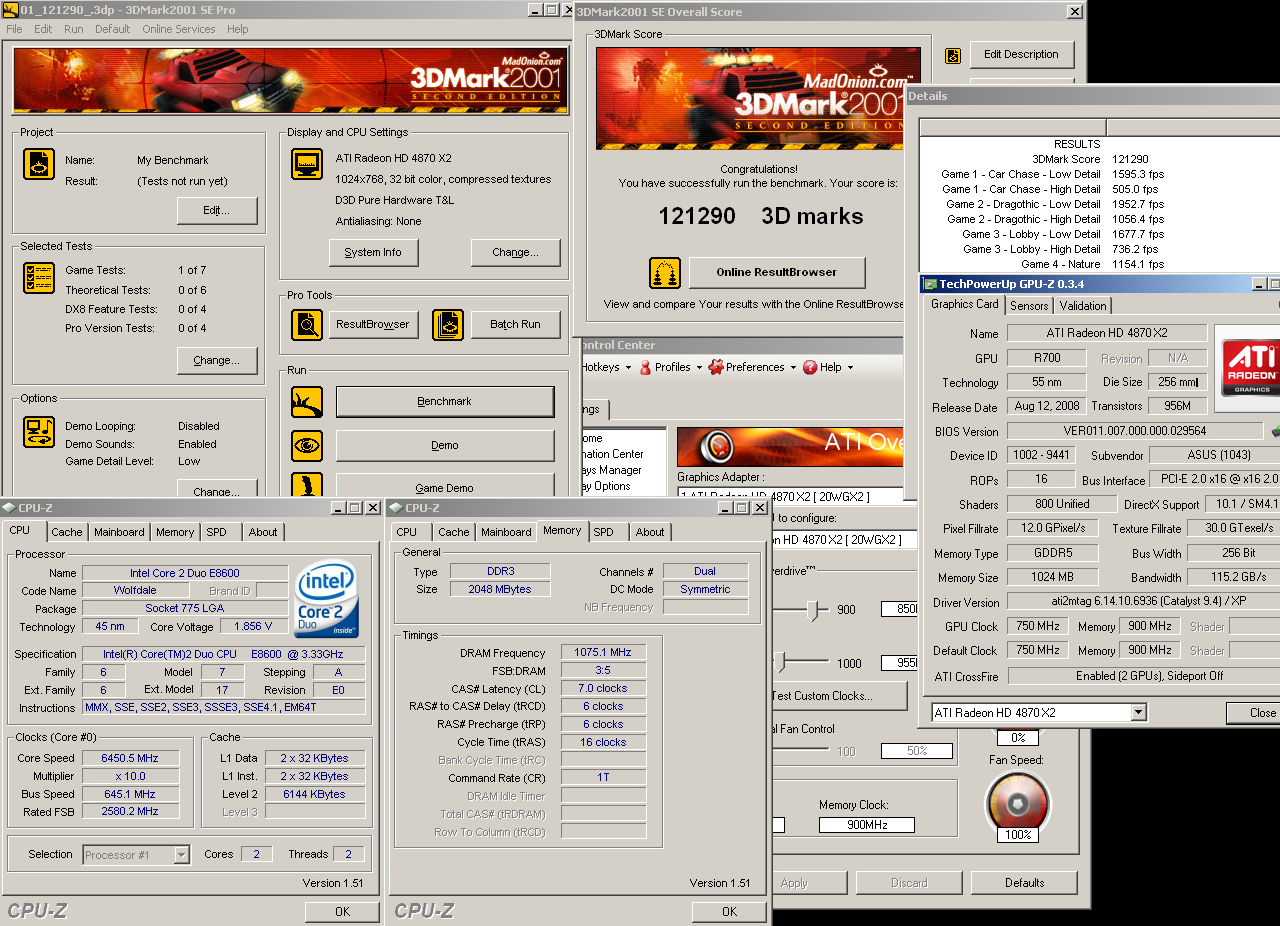This screenshot has height=926, width=1280.
Task: Click the fan speed 50% field
Action: pos(917,751)
